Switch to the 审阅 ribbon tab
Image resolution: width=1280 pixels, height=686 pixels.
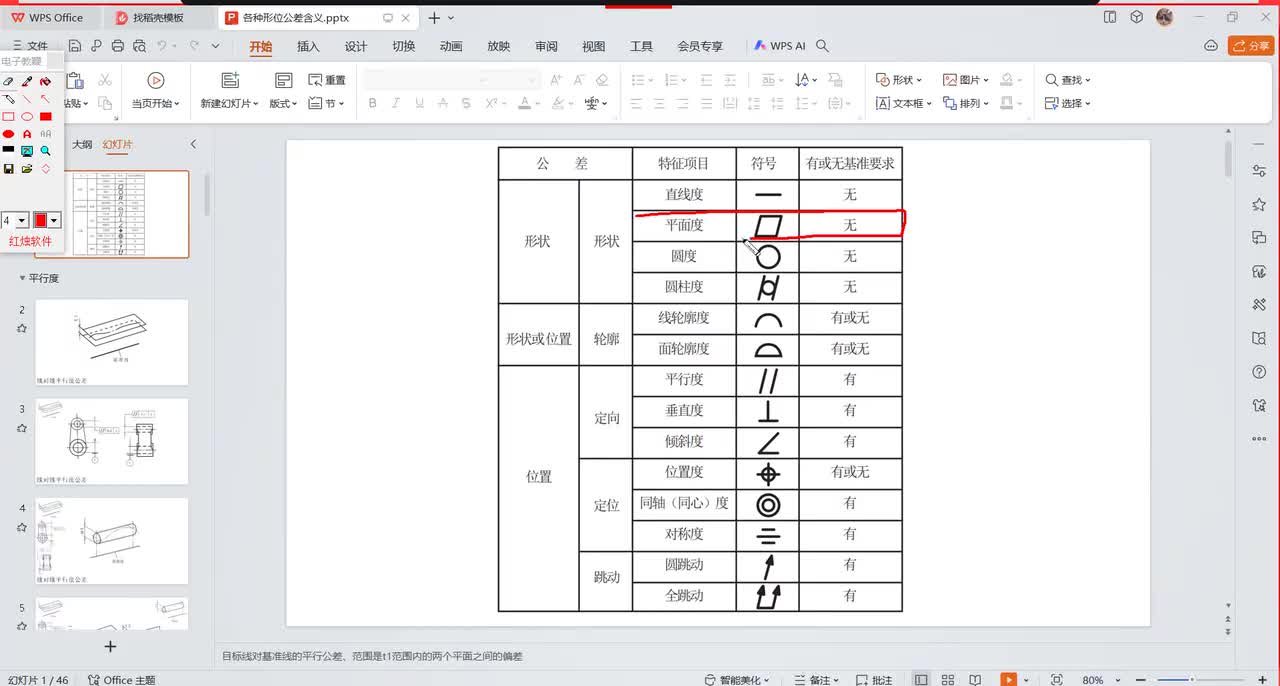[546, 46]
